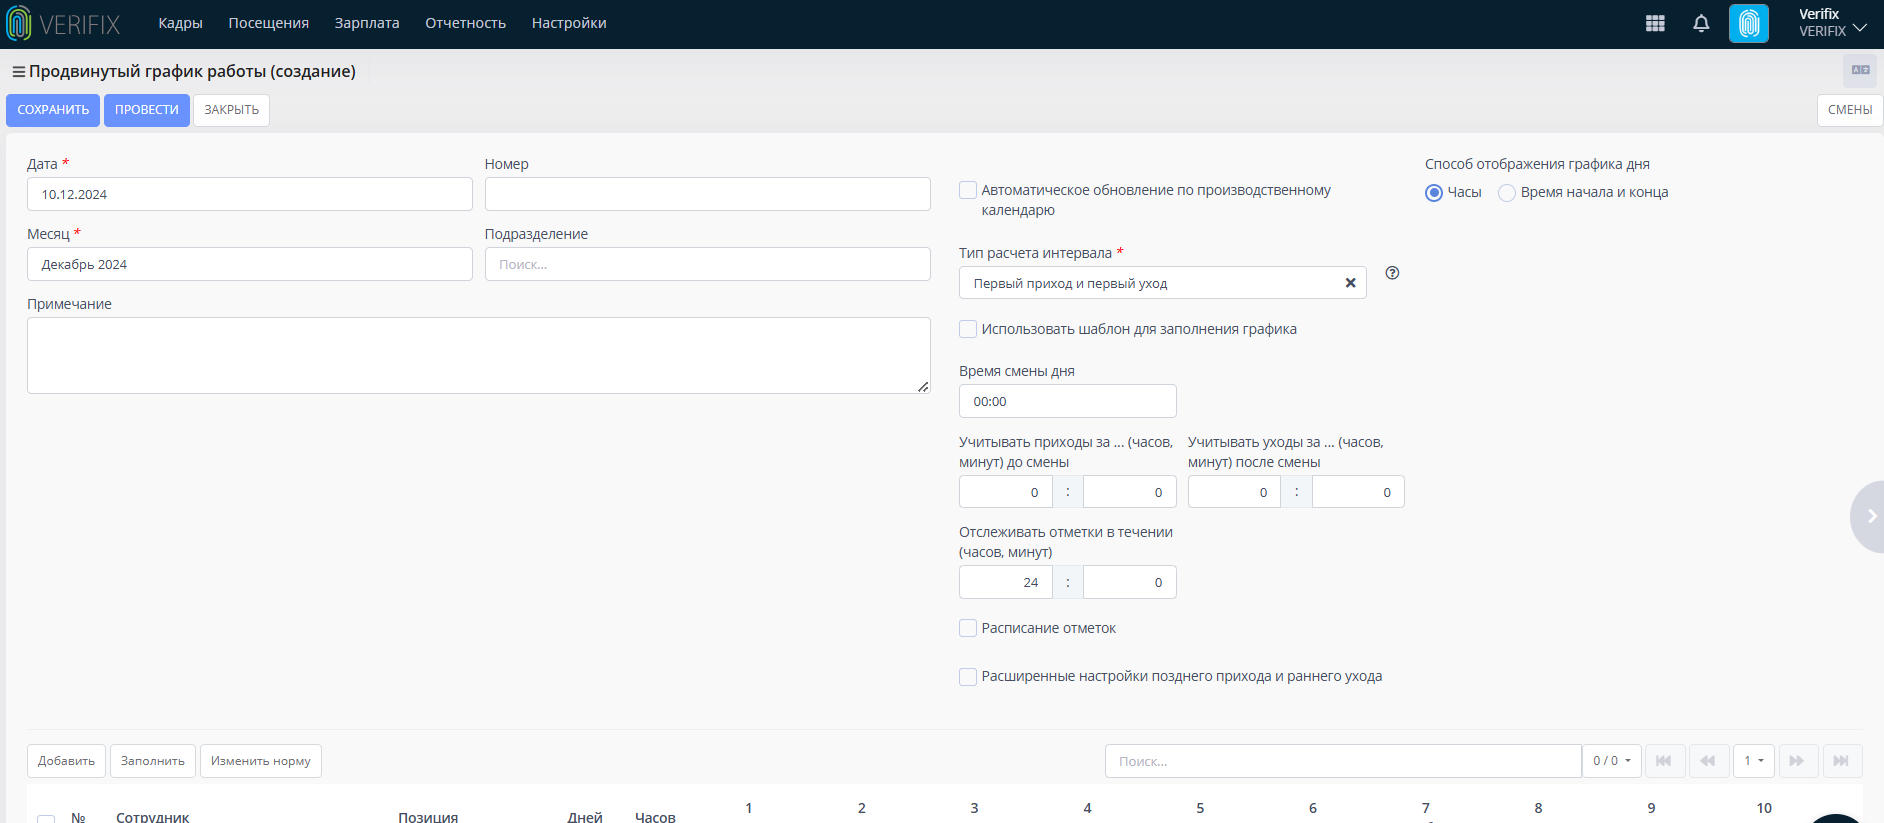
Task: Expand the right side panel arrow
Action: [1870, 516]
